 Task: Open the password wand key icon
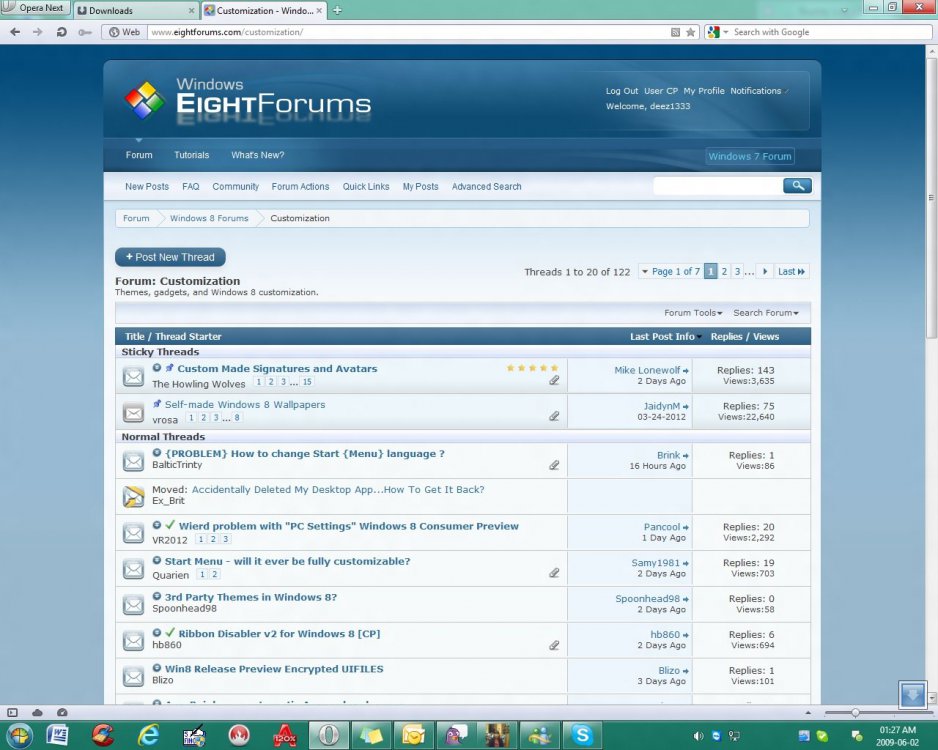point(84,32)
